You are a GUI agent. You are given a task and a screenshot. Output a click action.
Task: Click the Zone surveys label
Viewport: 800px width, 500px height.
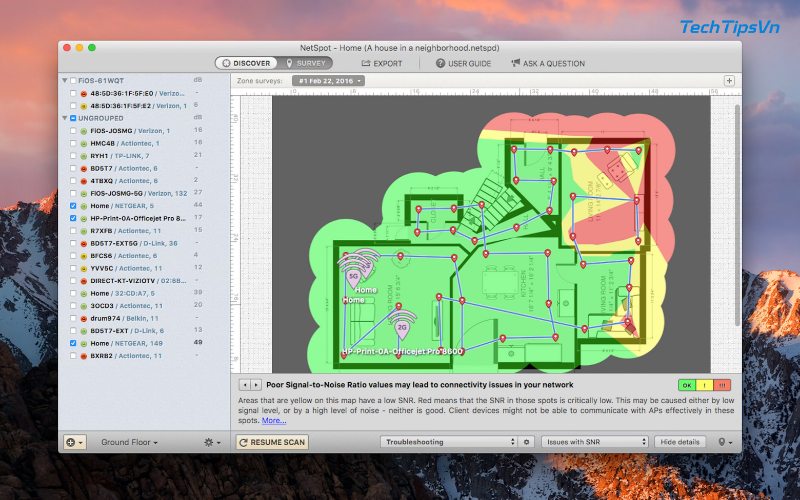[259, 81]
